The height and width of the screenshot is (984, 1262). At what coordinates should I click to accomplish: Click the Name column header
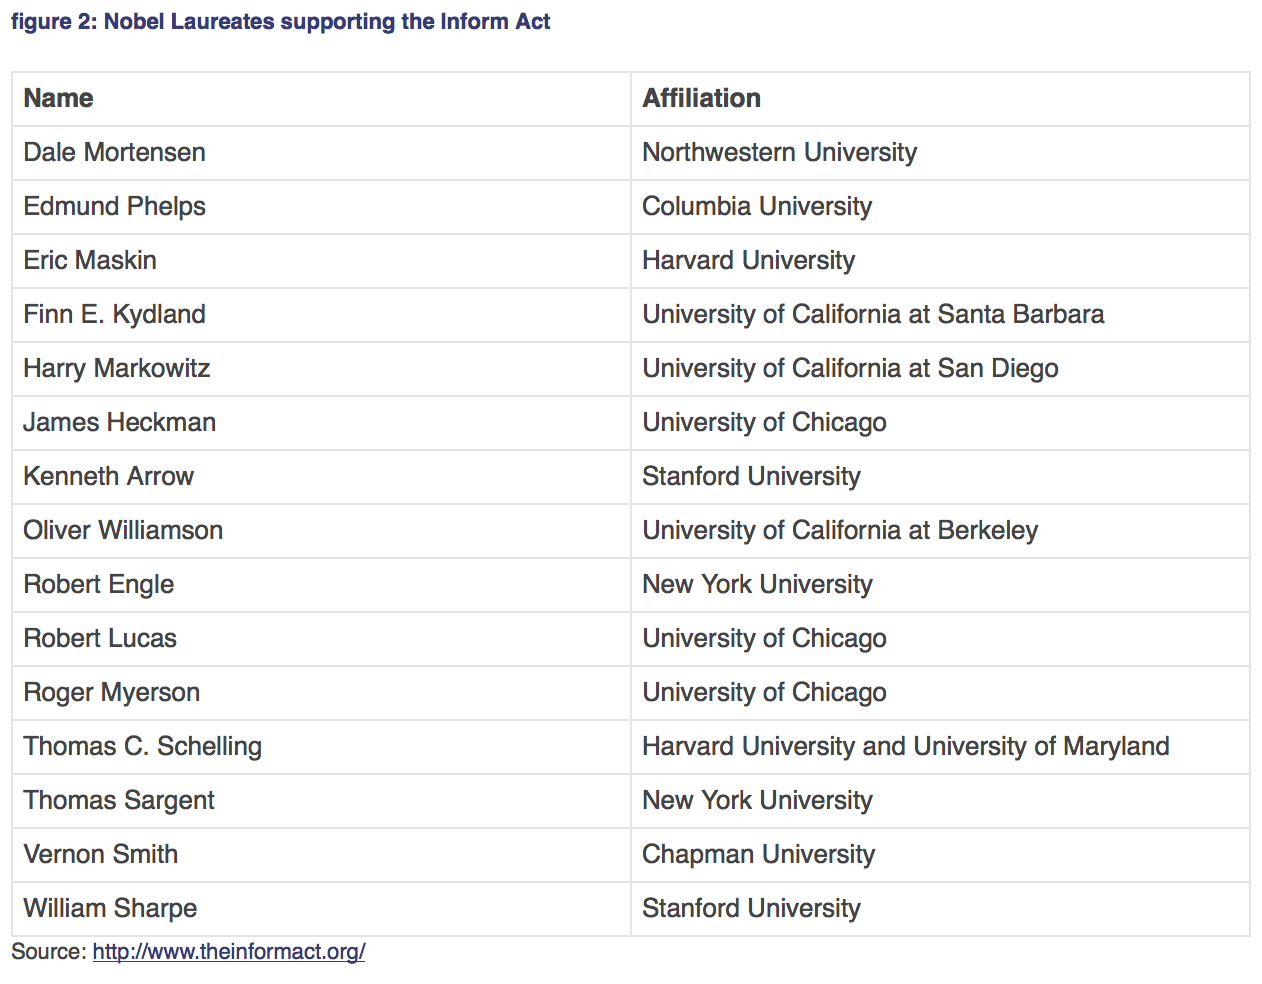pyautogui.click(x=58, y=98)
